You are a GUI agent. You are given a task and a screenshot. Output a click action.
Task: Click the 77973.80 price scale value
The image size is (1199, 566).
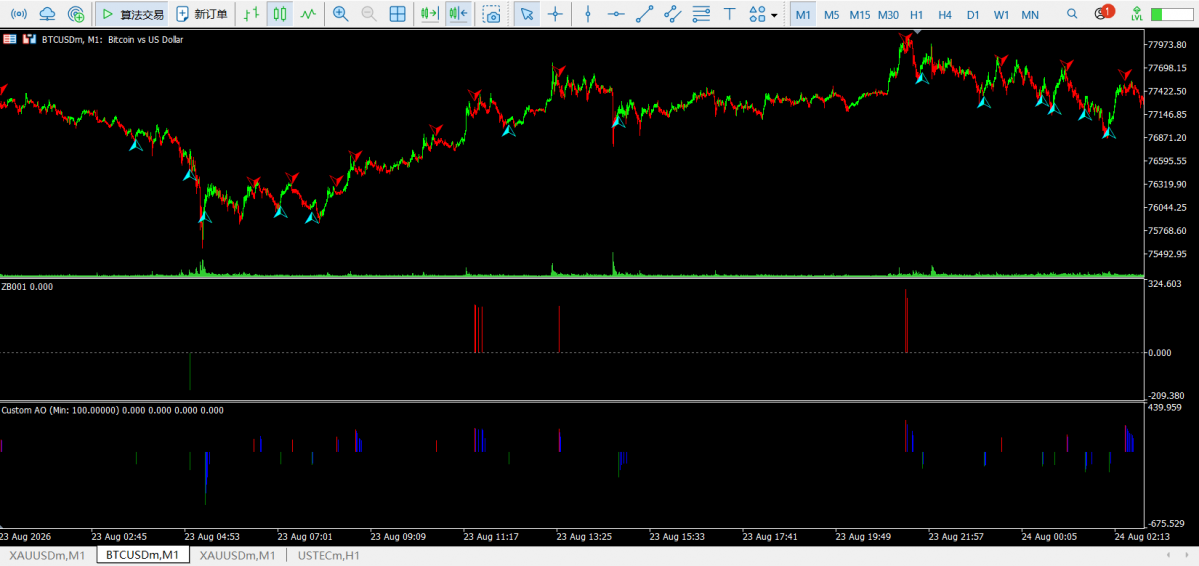[1167, 45]
